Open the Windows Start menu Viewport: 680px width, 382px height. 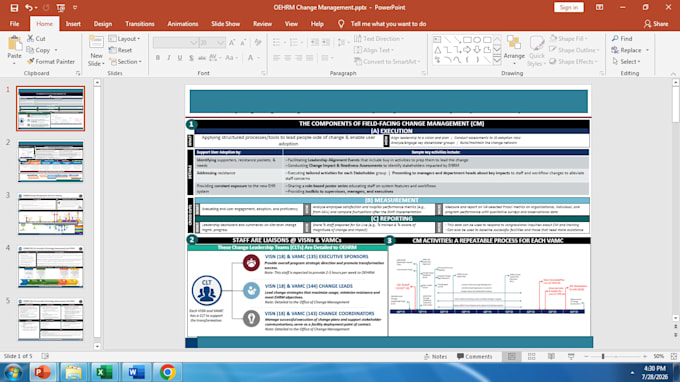[x=13, y=372]
